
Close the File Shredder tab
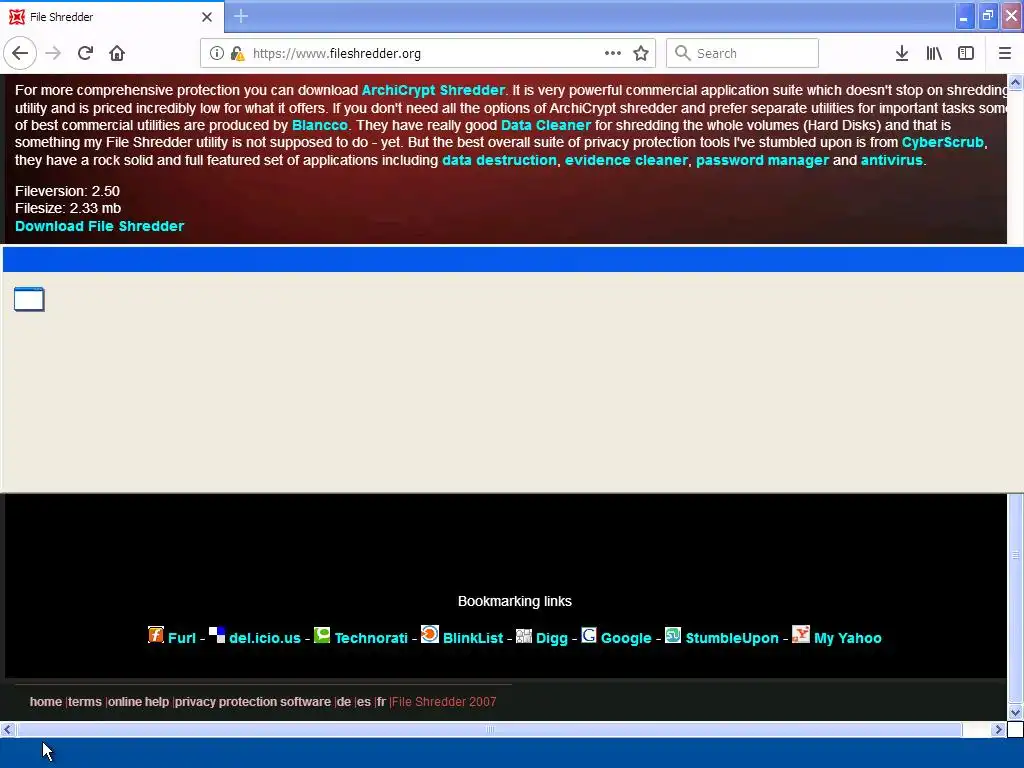coord(207,17)
